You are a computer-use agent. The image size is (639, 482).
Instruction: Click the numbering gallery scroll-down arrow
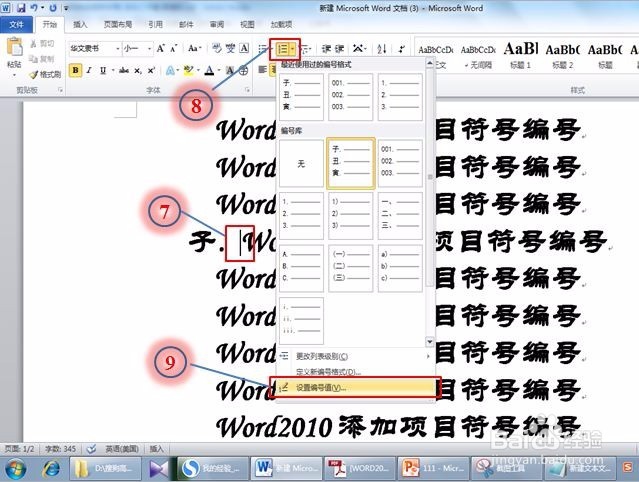point(430,341)
